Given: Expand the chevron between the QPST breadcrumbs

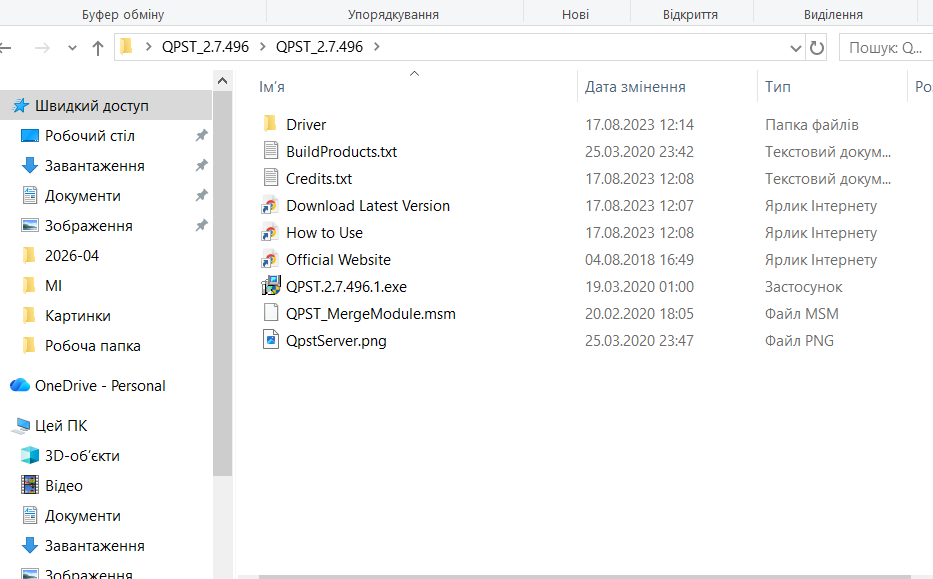Looking at the screenshot, I should click(262, 46).
